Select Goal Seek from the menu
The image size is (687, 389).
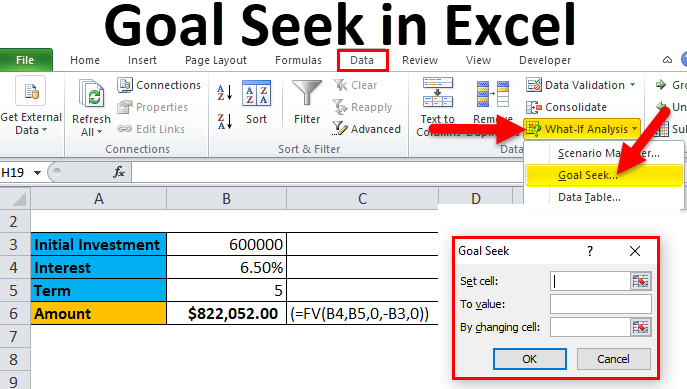604,175
